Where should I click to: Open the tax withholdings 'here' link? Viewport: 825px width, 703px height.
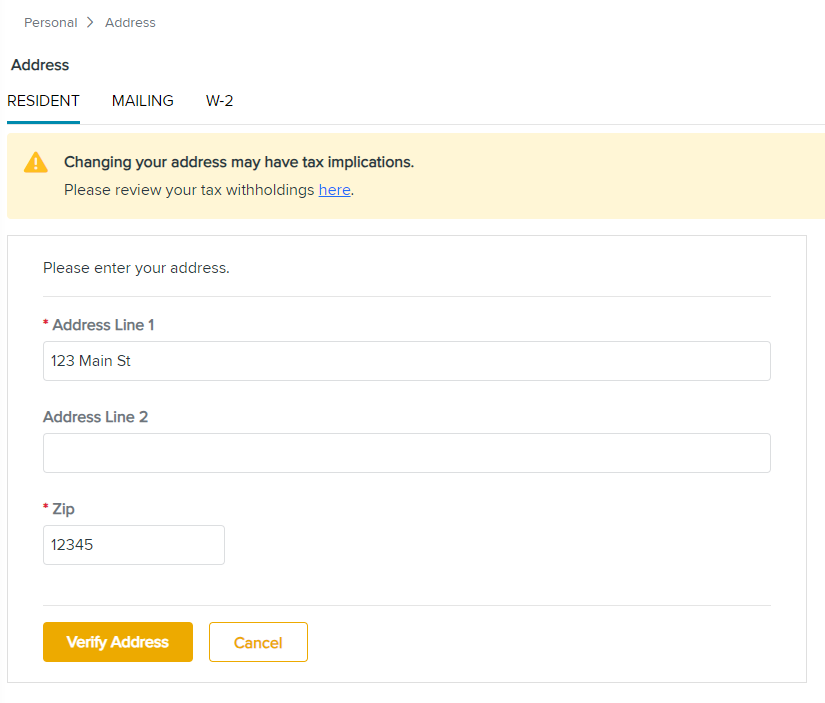point(334,190)
